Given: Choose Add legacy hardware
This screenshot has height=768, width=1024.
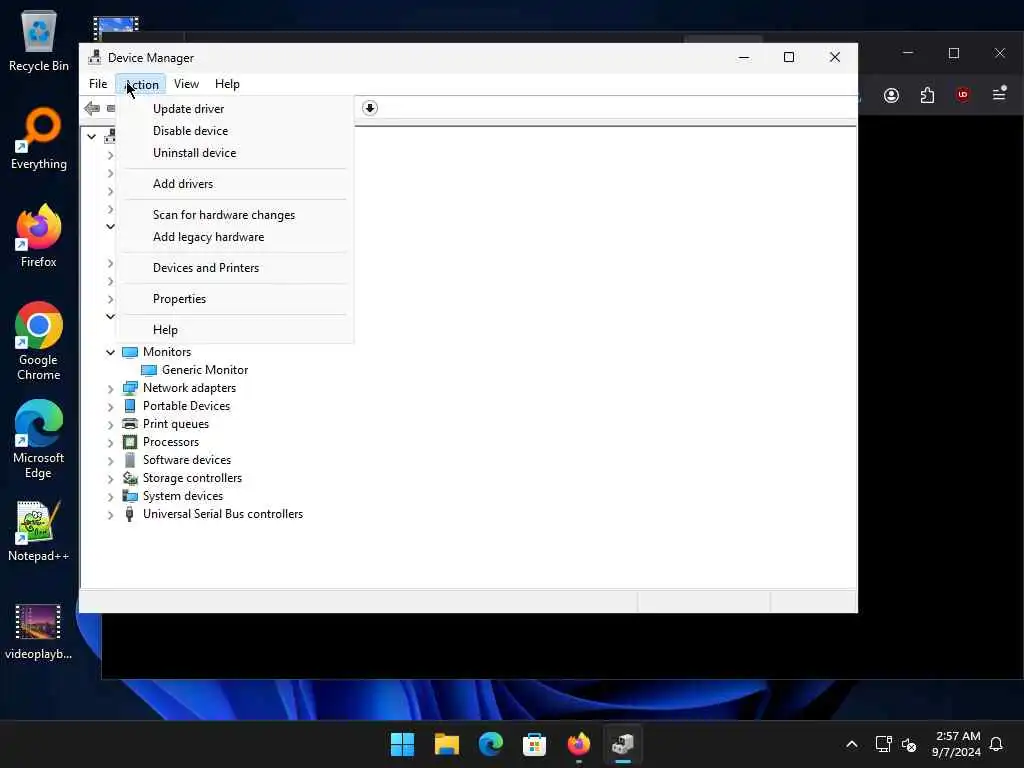Looking at the screenshot, I should [208, 237].
